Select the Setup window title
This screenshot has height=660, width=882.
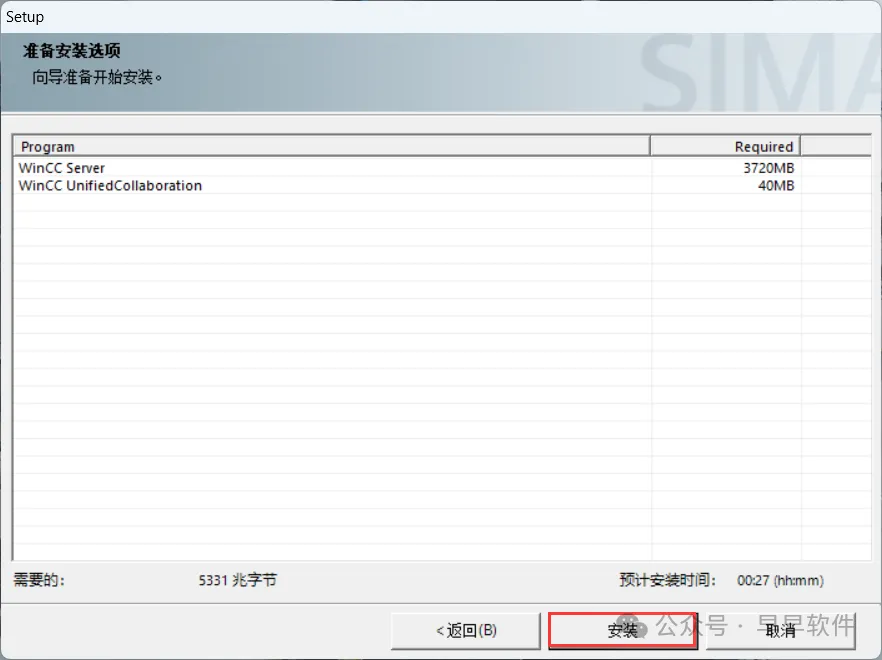(25, 17)
